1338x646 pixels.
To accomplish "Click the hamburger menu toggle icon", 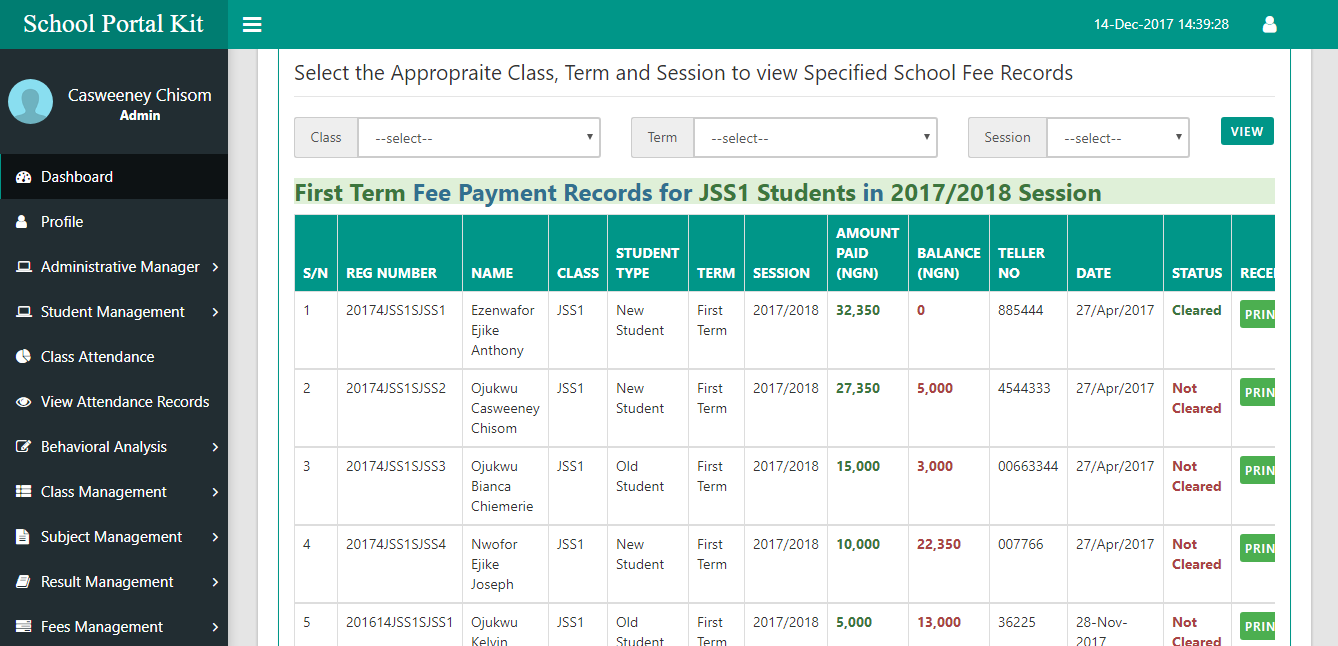I will [x=252, y=25].
